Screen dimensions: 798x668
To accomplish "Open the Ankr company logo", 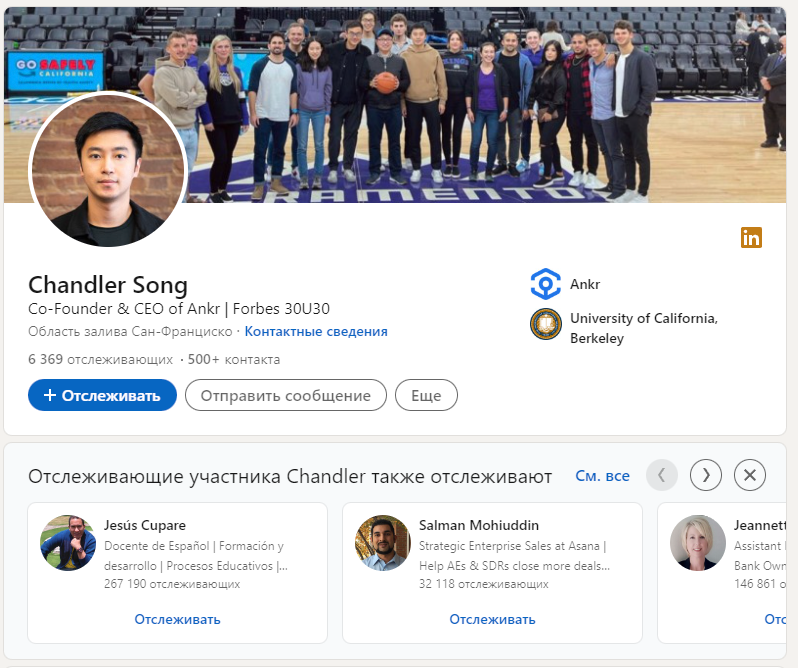I will click(546, 284).
